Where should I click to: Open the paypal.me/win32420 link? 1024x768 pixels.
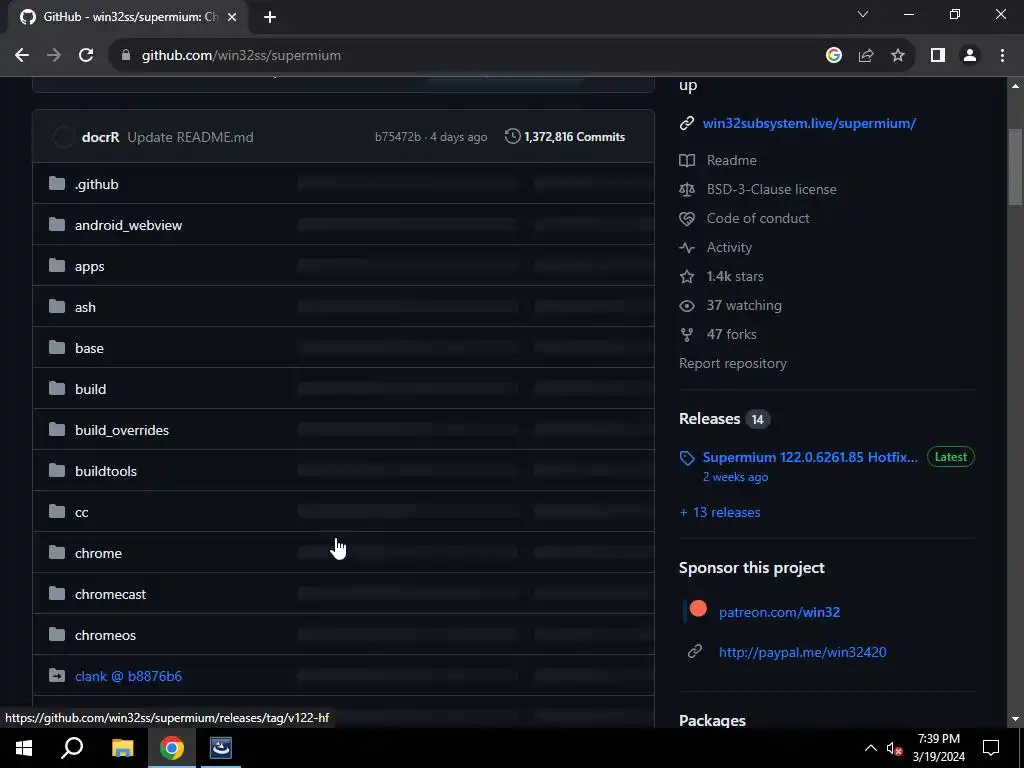(803, 652)
